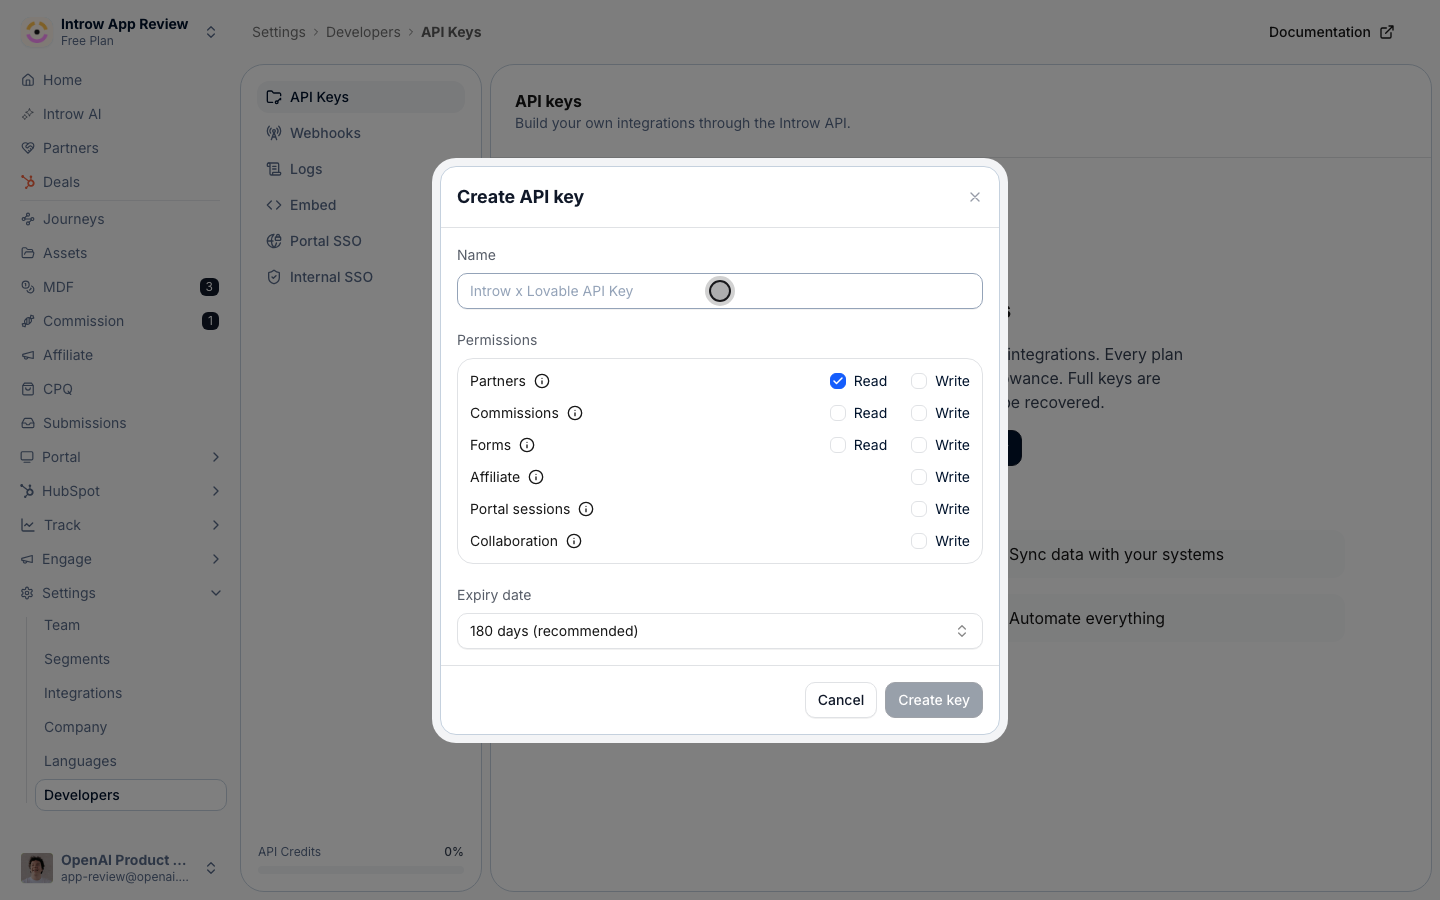Click the API Credits progress bar
Screen dimensions: 1440x900
coord(361,870)
